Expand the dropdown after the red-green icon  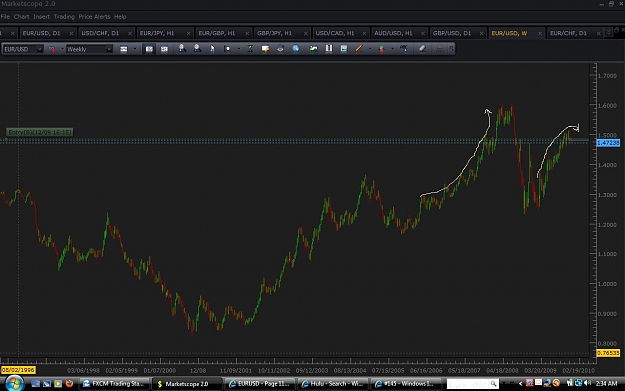(x=392, y=49)
